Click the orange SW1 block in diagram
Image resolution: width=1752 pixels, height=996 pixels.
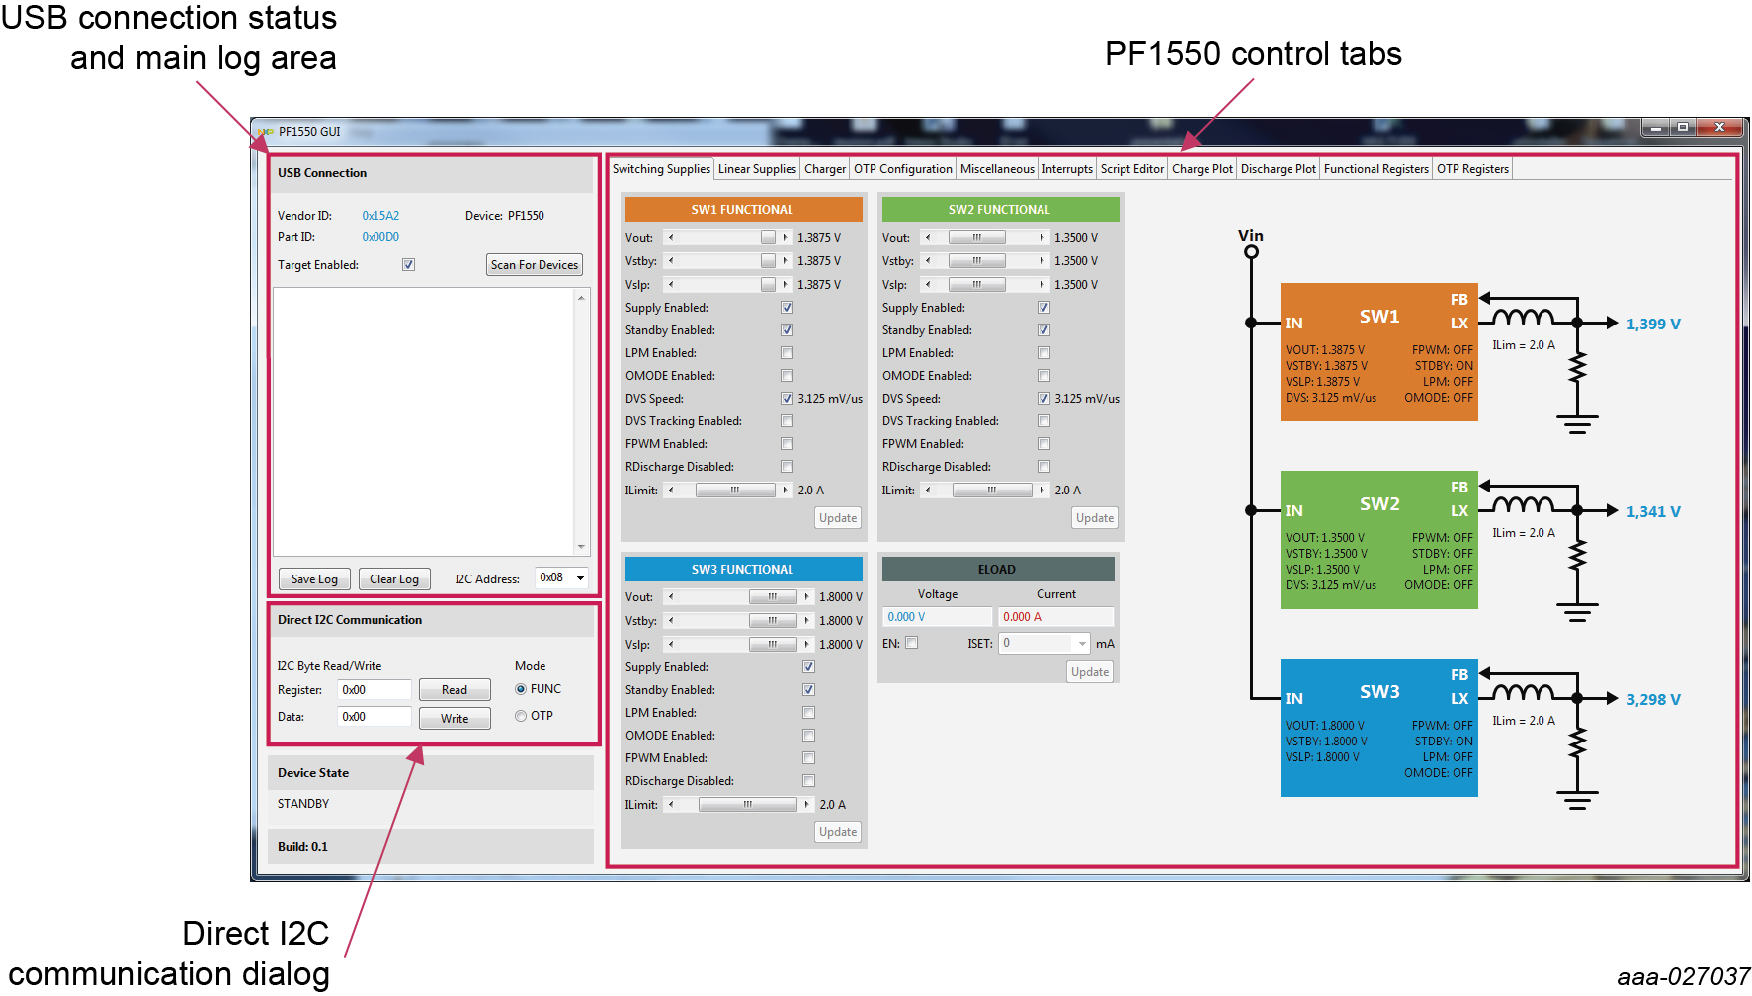click(1378, 351)
